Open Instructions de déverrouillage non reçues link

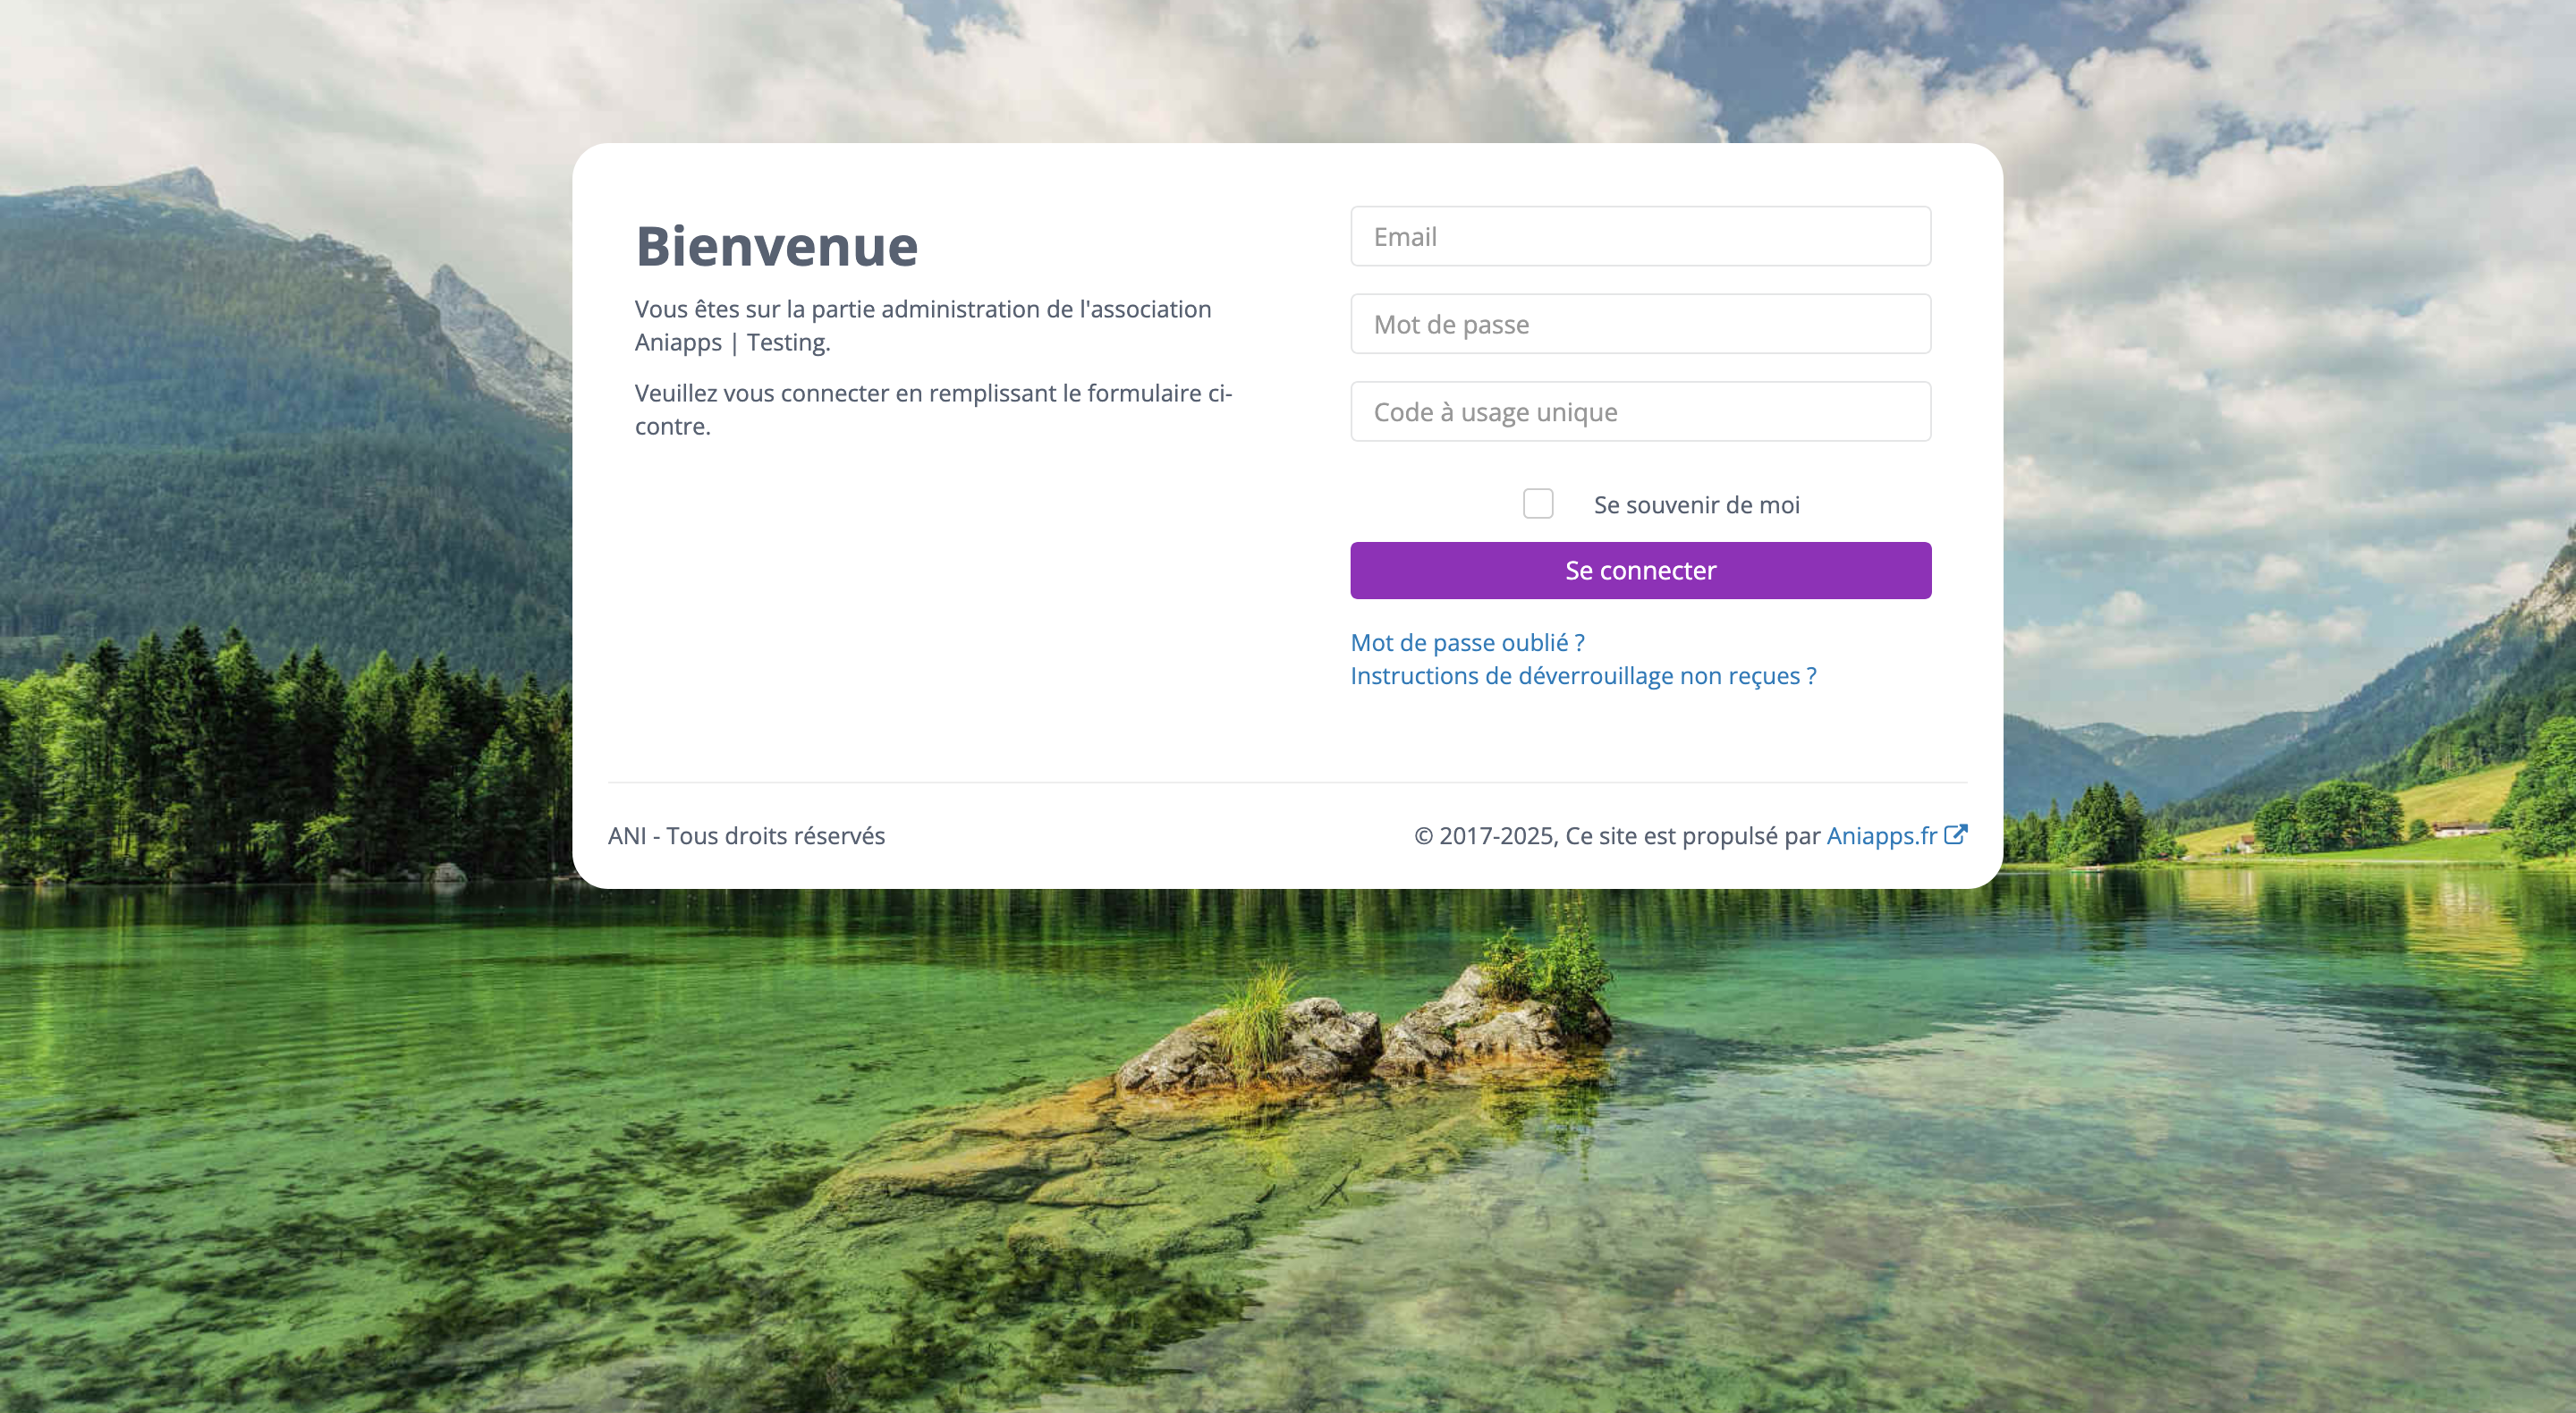pyautogui.click(x=1583, y=676)
